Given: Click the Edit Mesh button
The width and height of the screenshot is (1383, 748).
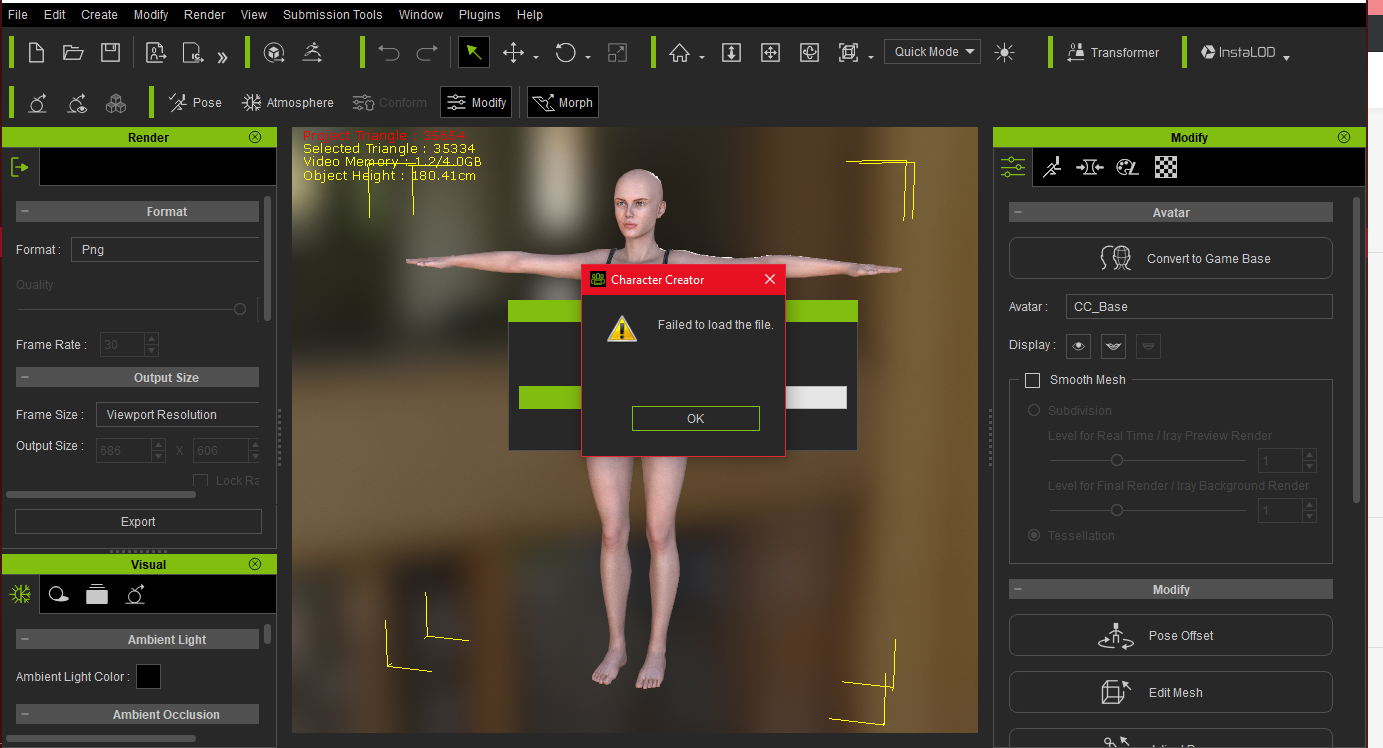Looking at the screenshot, I should click(1171, 692).
